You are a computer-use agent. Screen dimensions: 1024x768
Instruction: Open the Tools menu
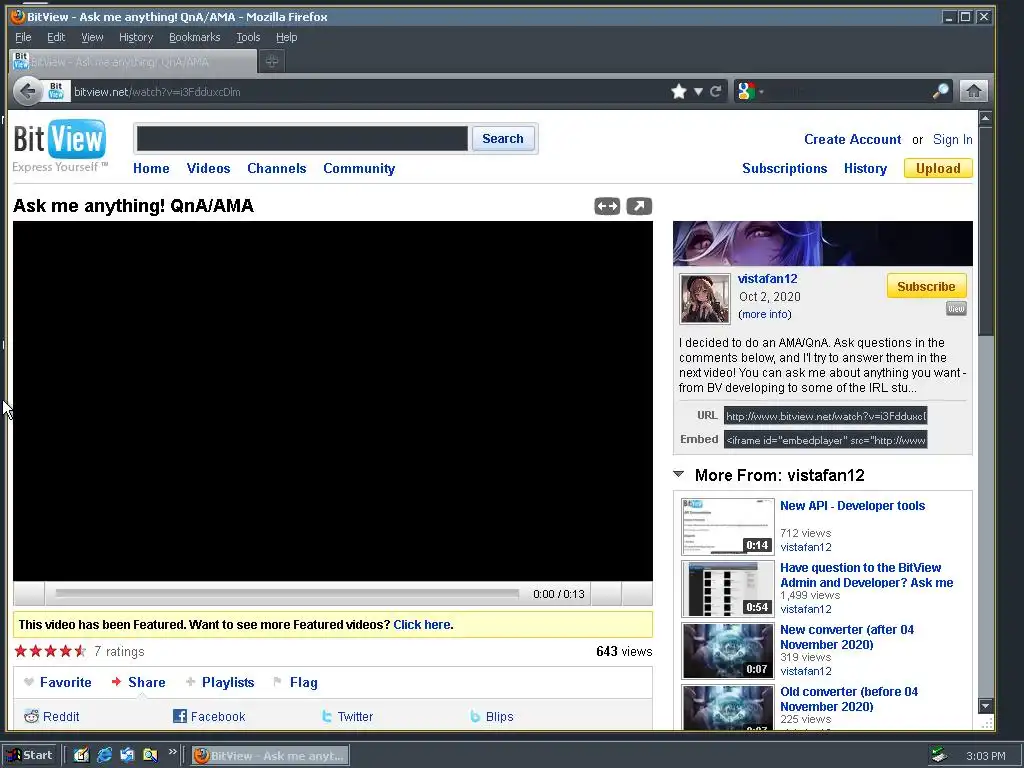coord(248,37)
